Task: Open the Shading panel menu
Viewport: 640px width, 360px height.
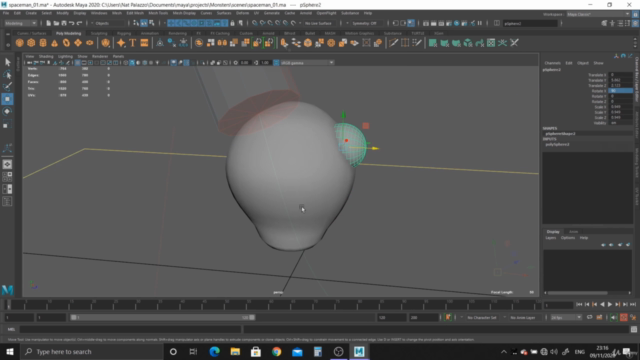Action: click(x=46, y=56)
